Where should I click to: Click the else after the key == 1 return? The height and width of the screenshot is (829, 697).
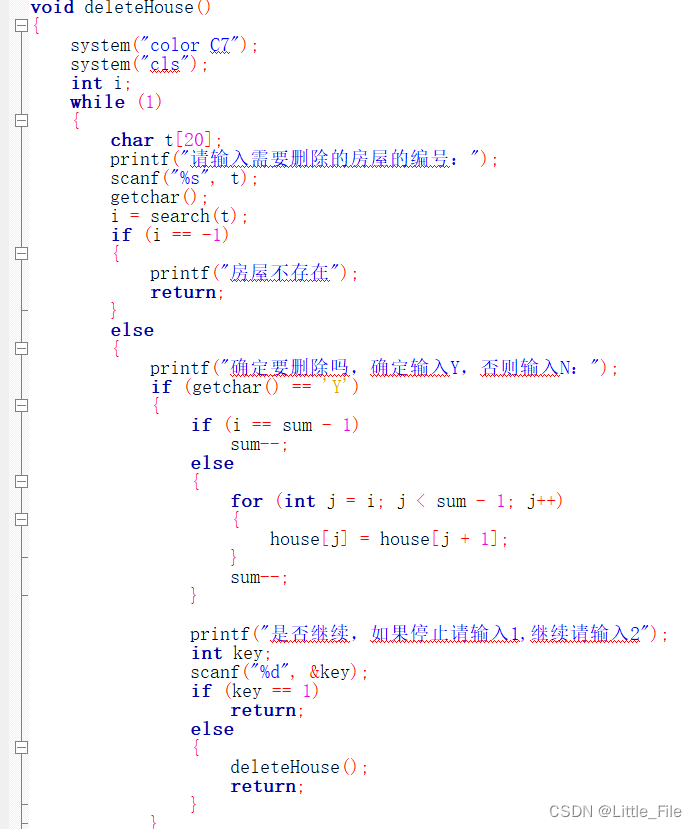tap(212, 730)
